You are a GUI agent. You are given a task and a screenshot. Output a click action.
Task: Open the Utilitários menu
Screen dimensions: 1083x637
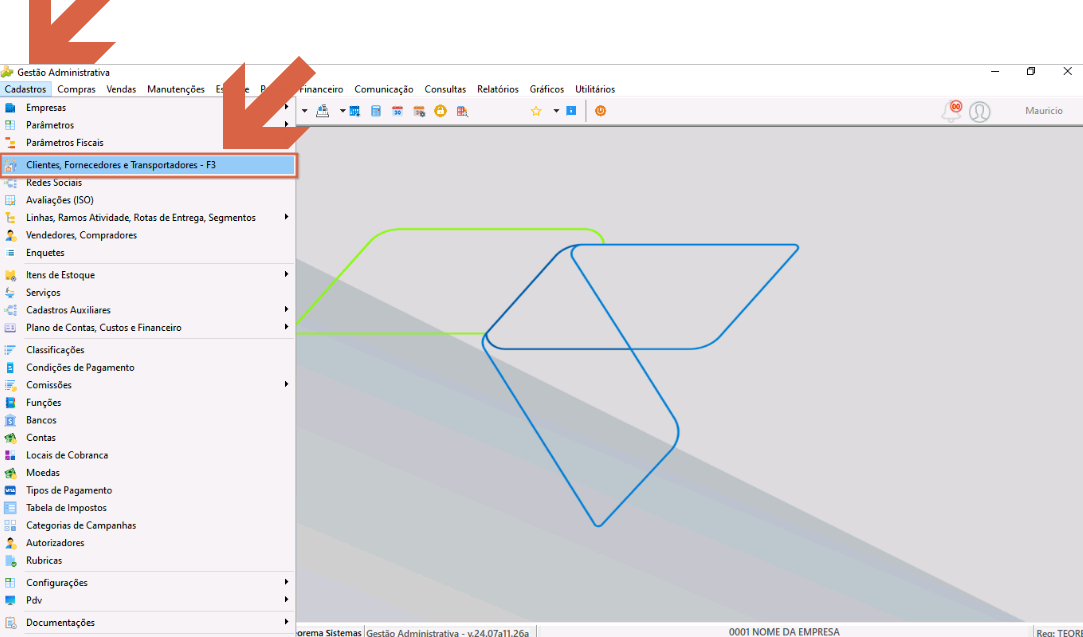[x=595, y=89]
